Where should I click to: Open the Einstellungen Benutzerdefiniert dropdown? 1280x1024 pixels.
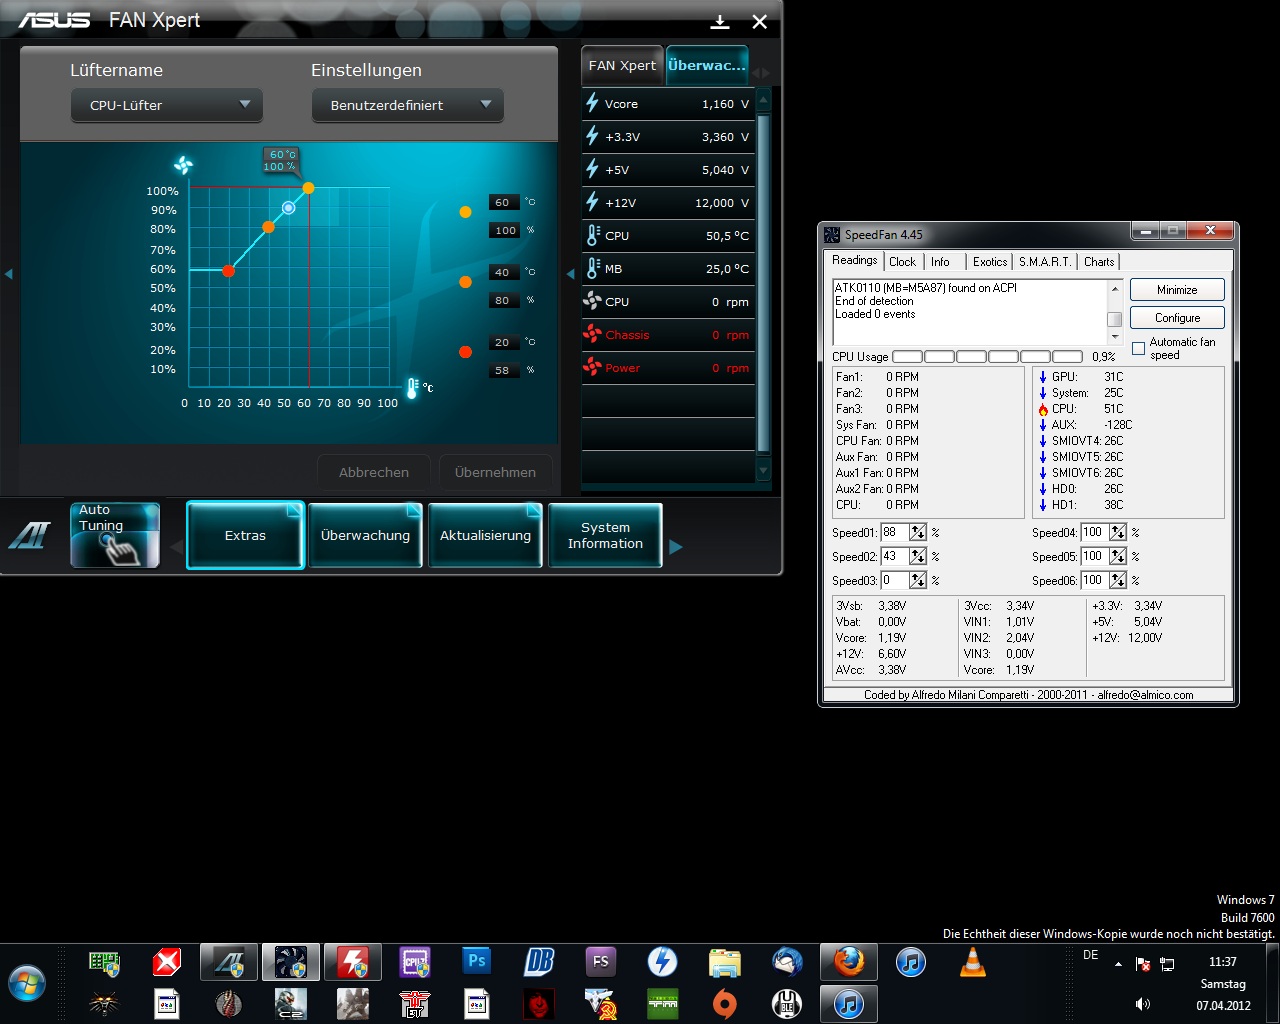408,105
